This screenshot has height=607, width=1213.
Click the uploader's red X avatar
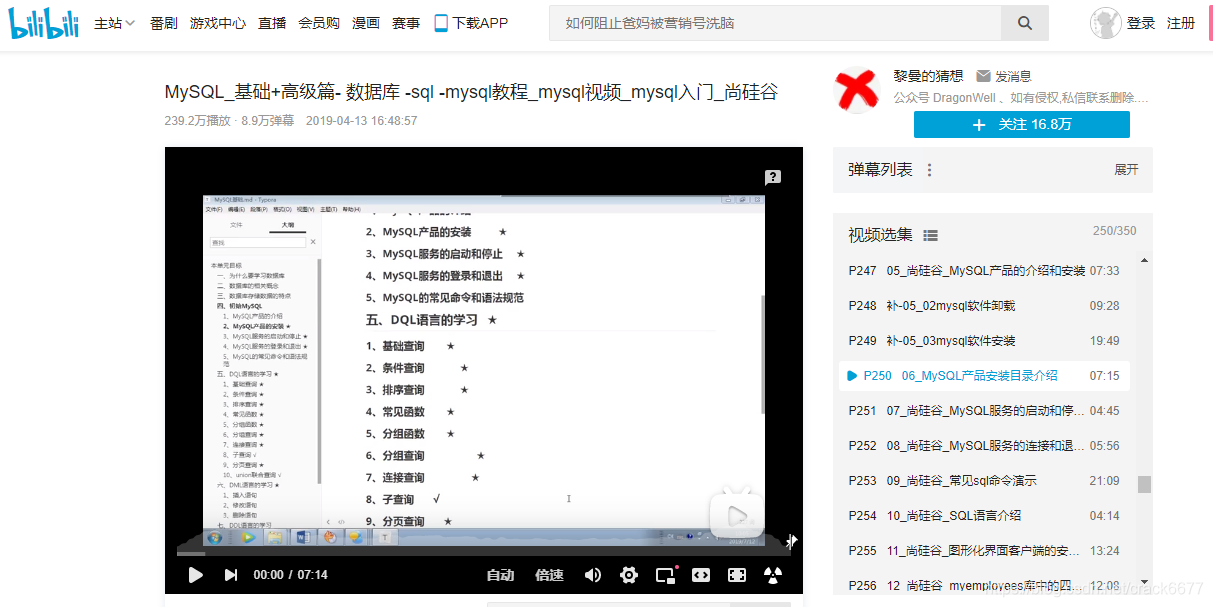click(856, 90)
